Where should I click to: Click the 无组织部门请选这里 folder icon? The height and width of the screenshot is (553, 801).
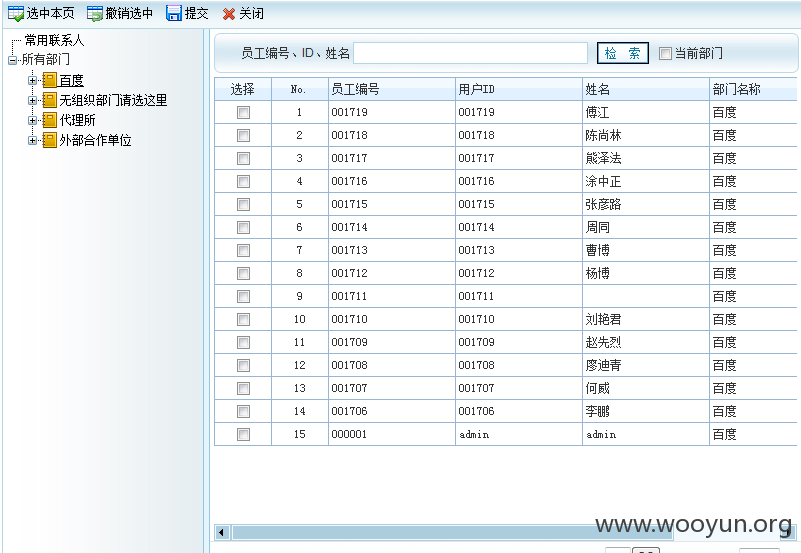tap(50, 100)
